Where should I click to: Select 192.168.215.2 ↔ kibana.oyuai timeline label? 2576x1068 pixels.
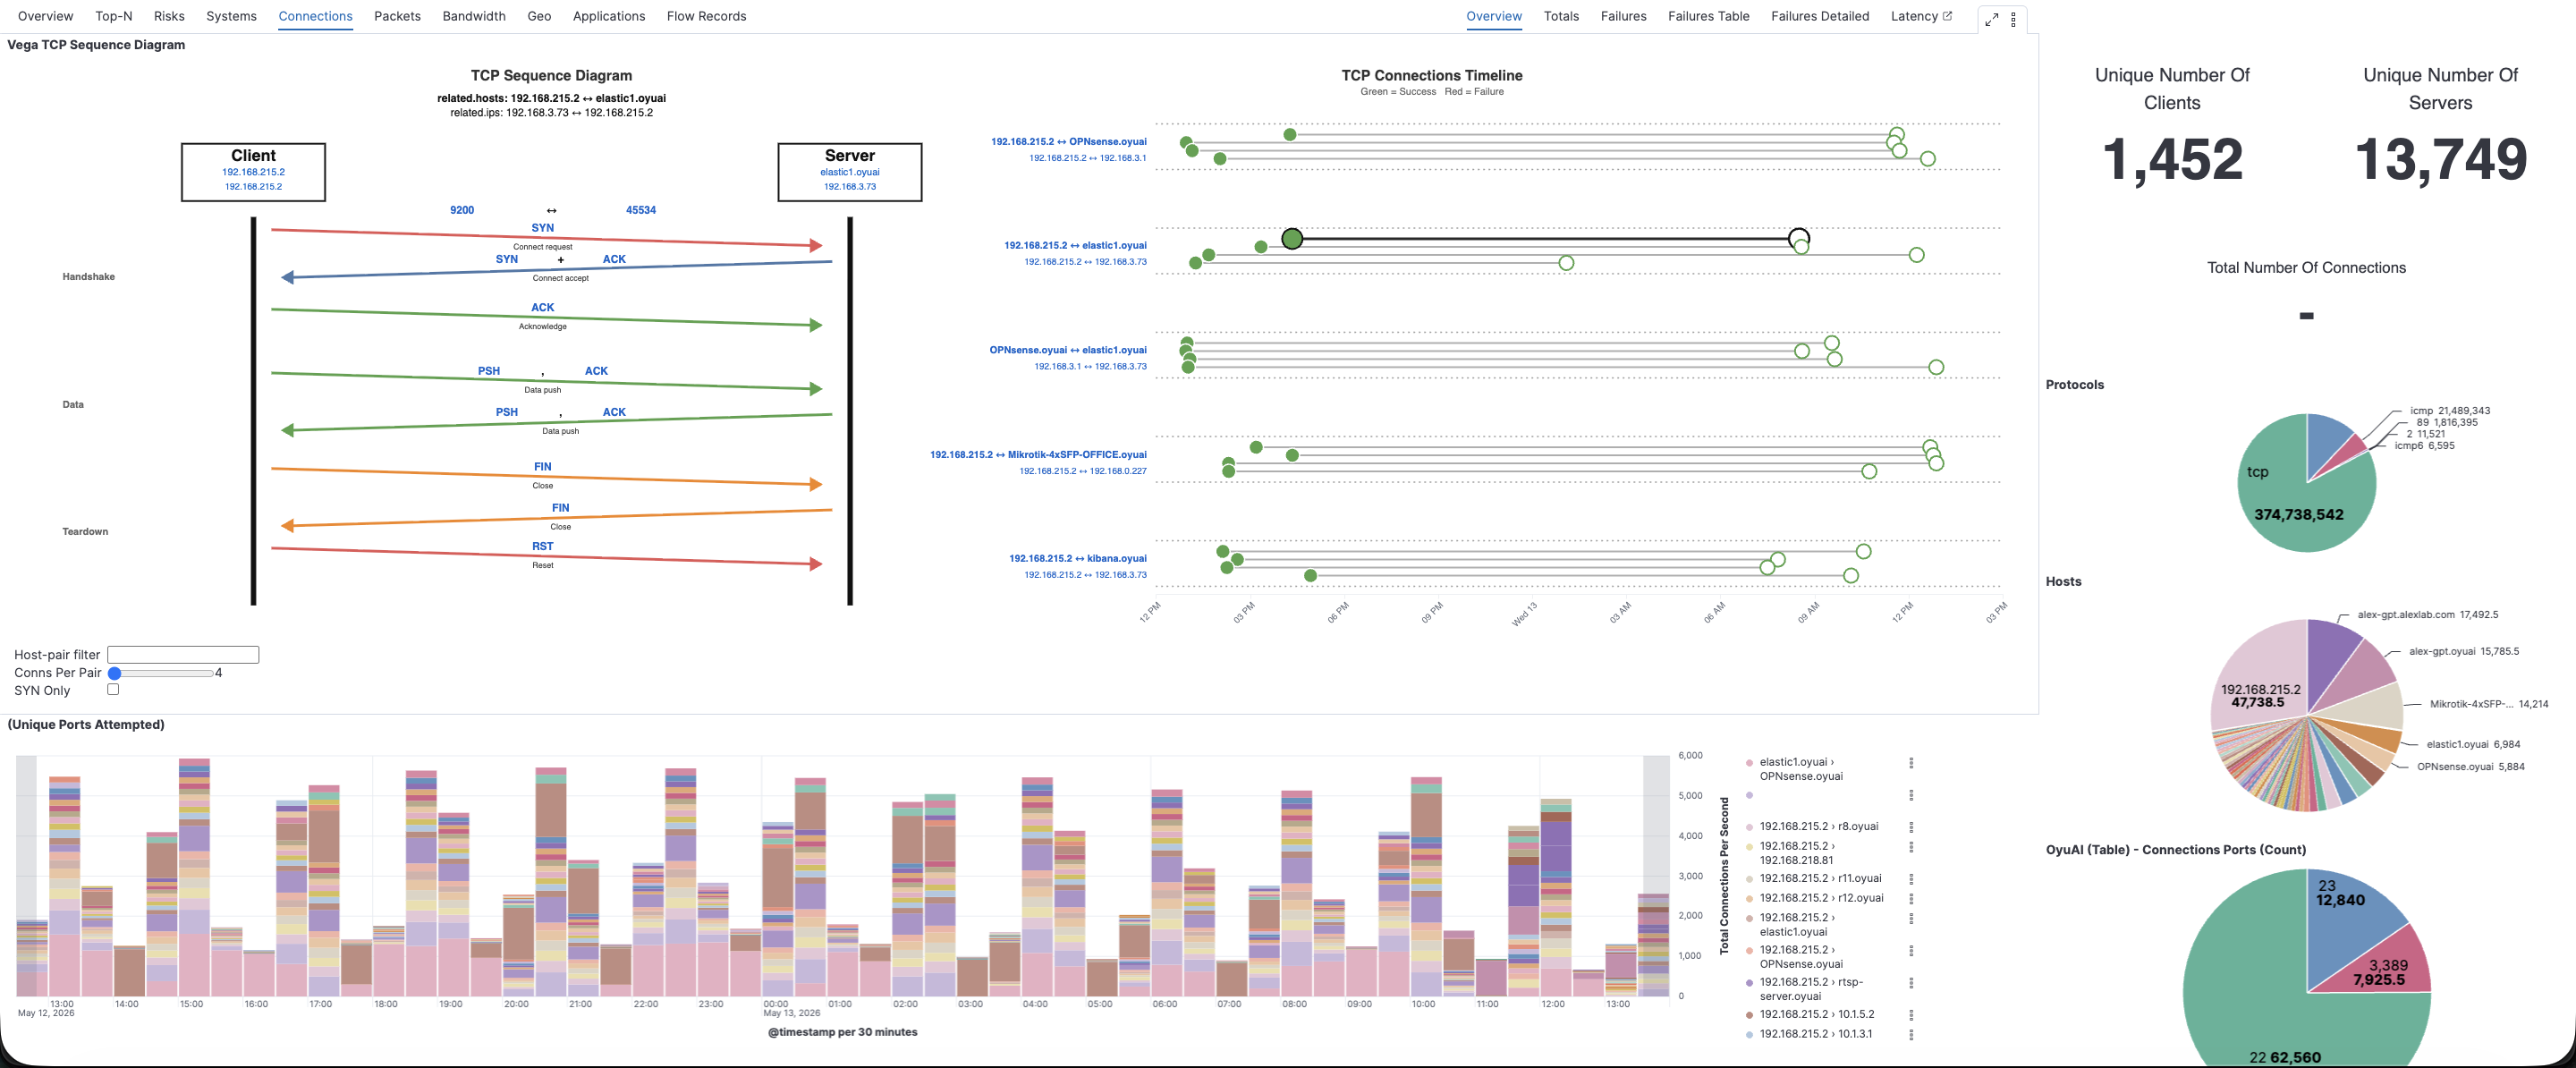(x=1077, y=558)
